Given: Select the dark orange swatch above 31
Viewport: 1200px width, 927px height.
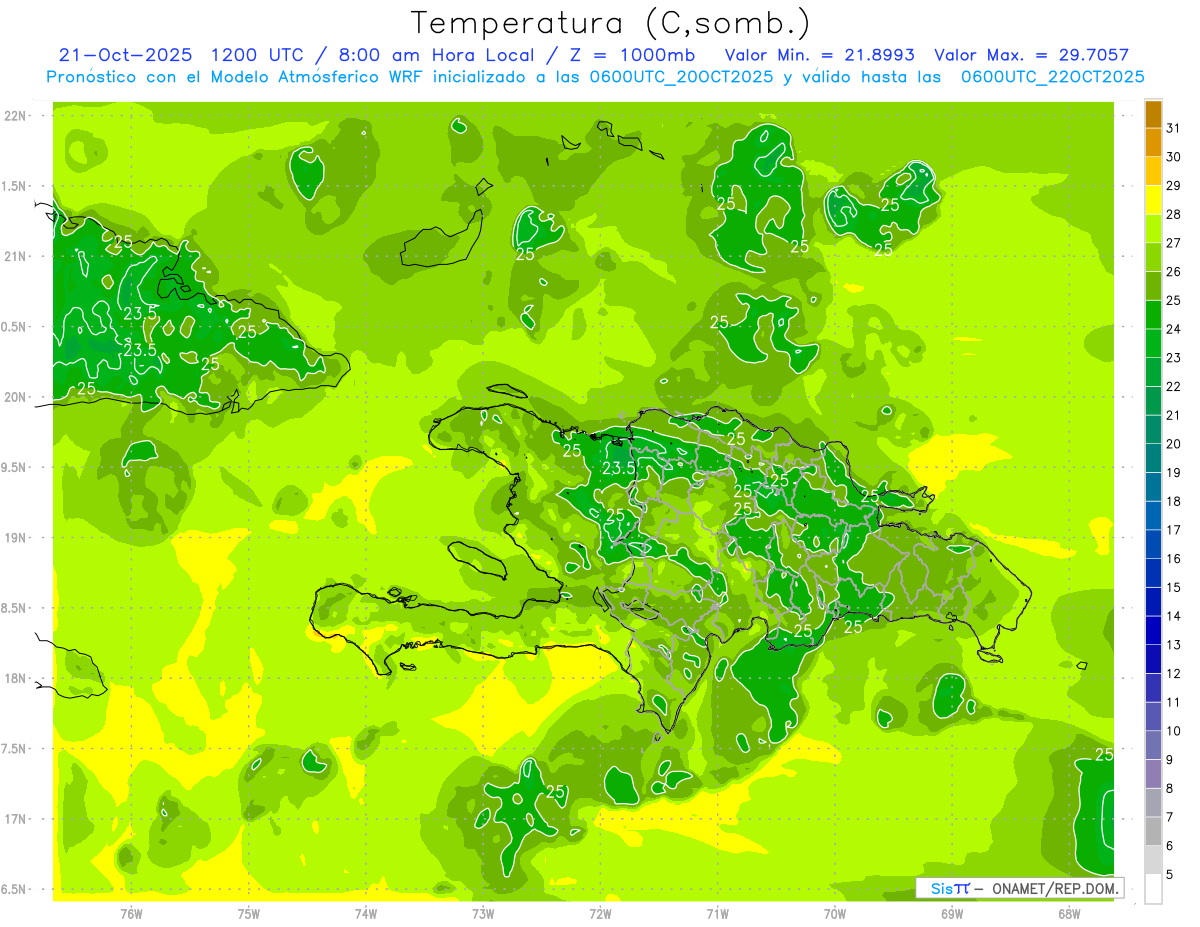Looking at the screenshot, I should click(x=1153, y=114).
